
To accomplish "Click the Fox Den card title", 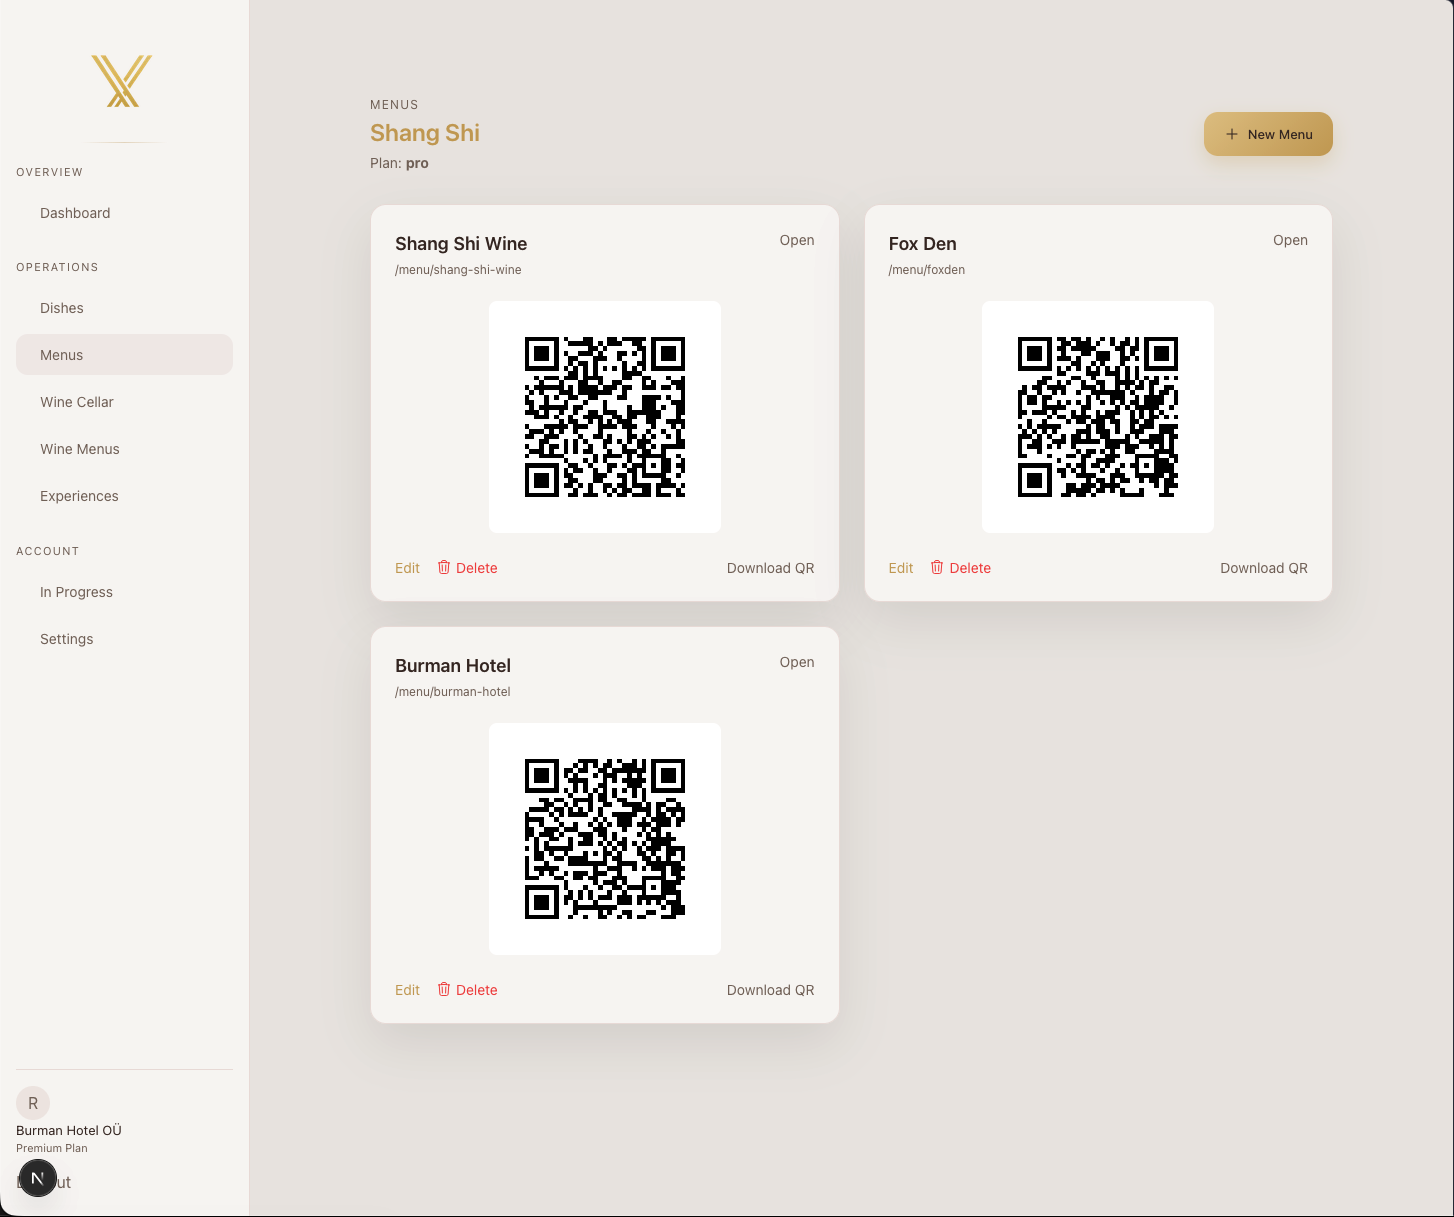I will [923, 244].
